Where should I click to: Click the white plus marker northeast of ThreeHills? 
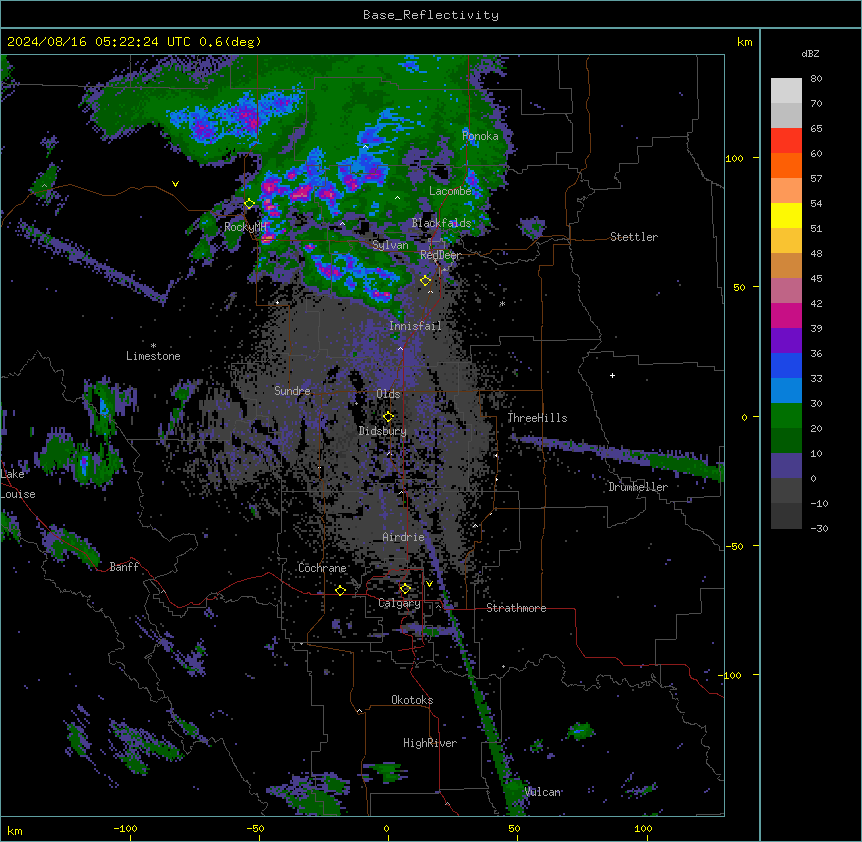pos(612,375)
